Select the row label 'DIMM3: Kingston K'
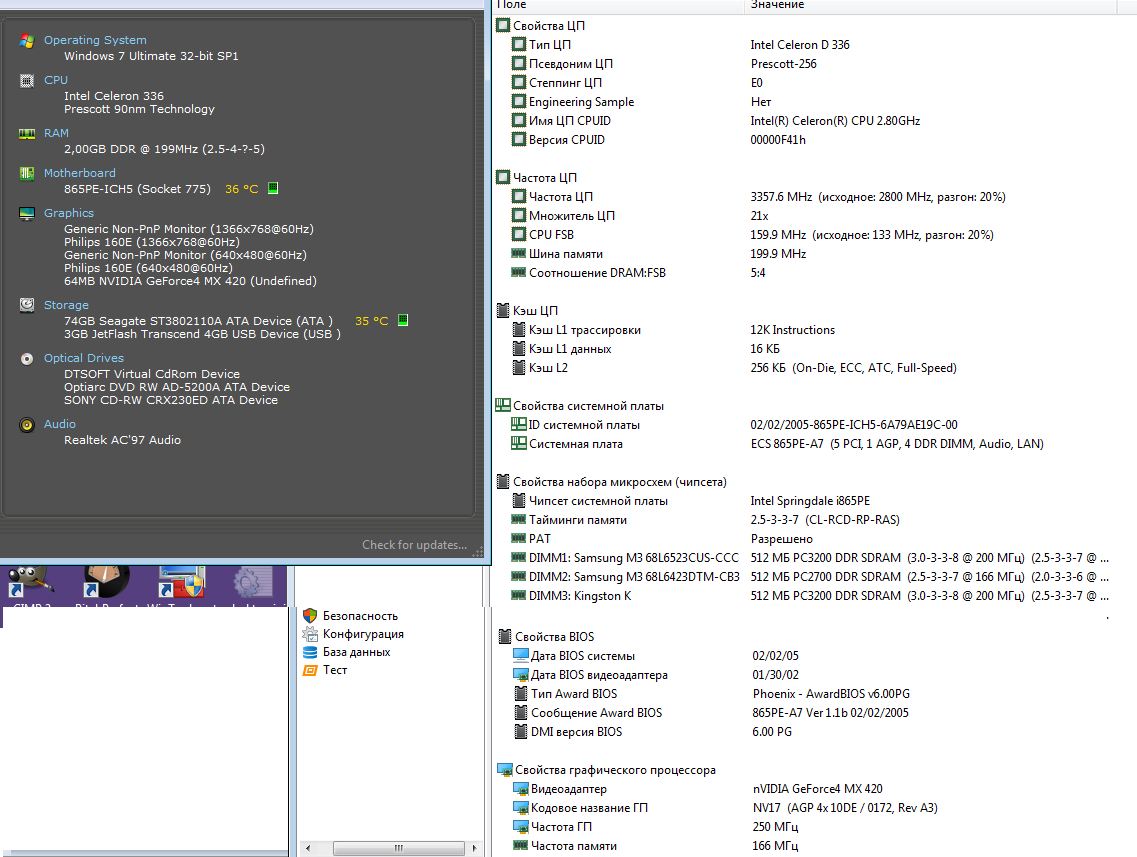The height and width of the screenshot is (857, 1137). (x=580, y=596)
